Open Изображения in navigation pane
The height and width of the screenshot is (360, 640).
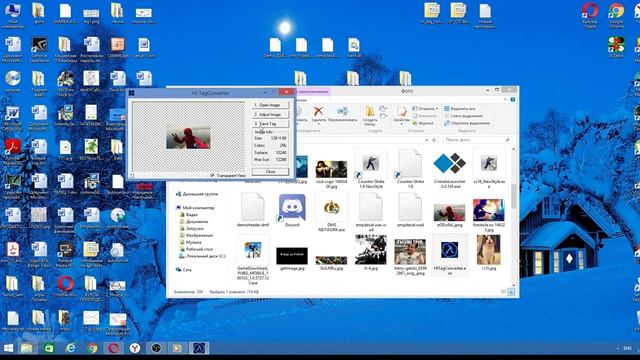196,235
